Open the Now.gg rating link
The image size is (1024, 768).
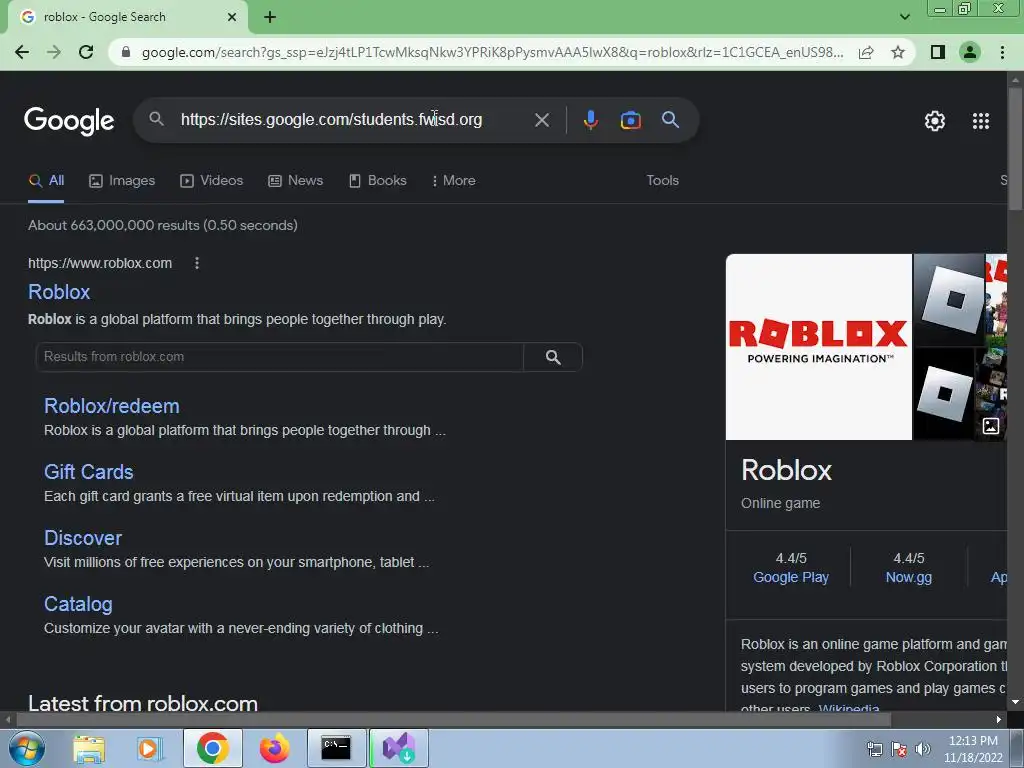(x=908, y=577)
